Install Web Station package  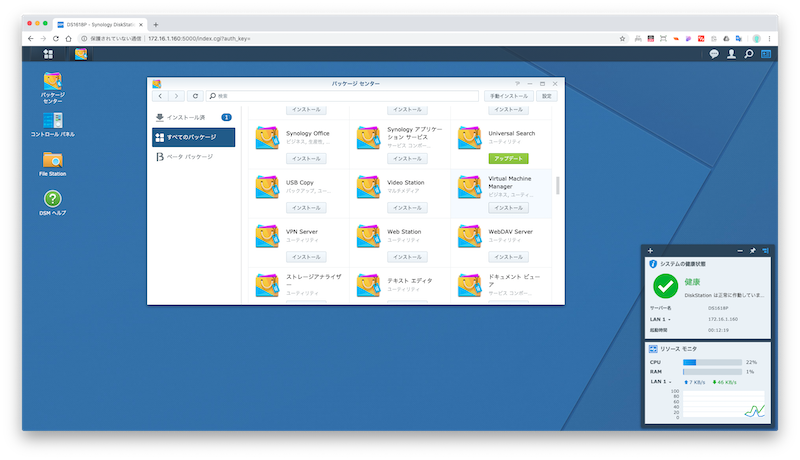(407, 257)
